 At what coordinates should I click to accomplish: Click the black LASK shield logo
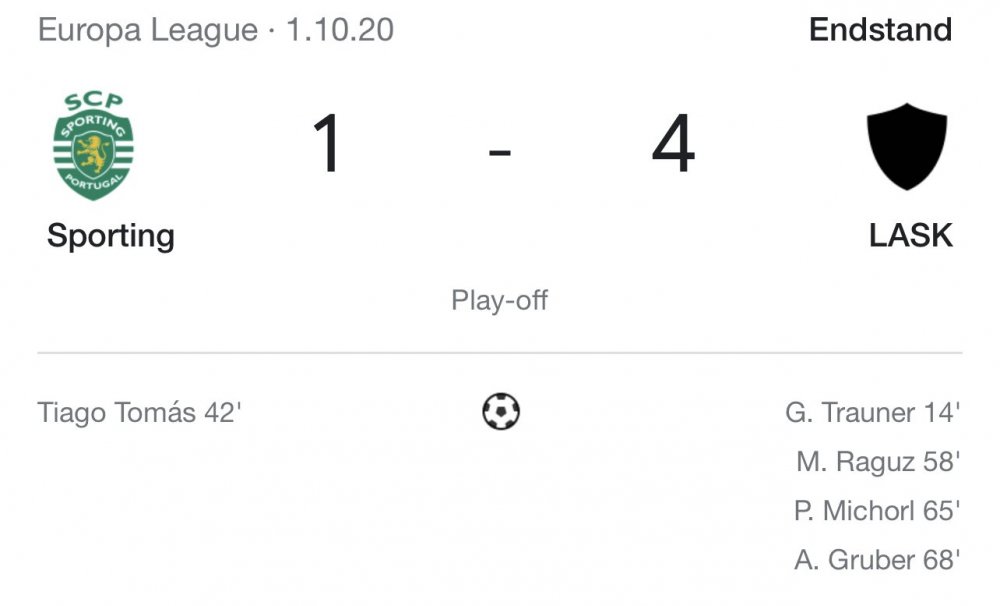pyautogui.click(x=906, y=146)
